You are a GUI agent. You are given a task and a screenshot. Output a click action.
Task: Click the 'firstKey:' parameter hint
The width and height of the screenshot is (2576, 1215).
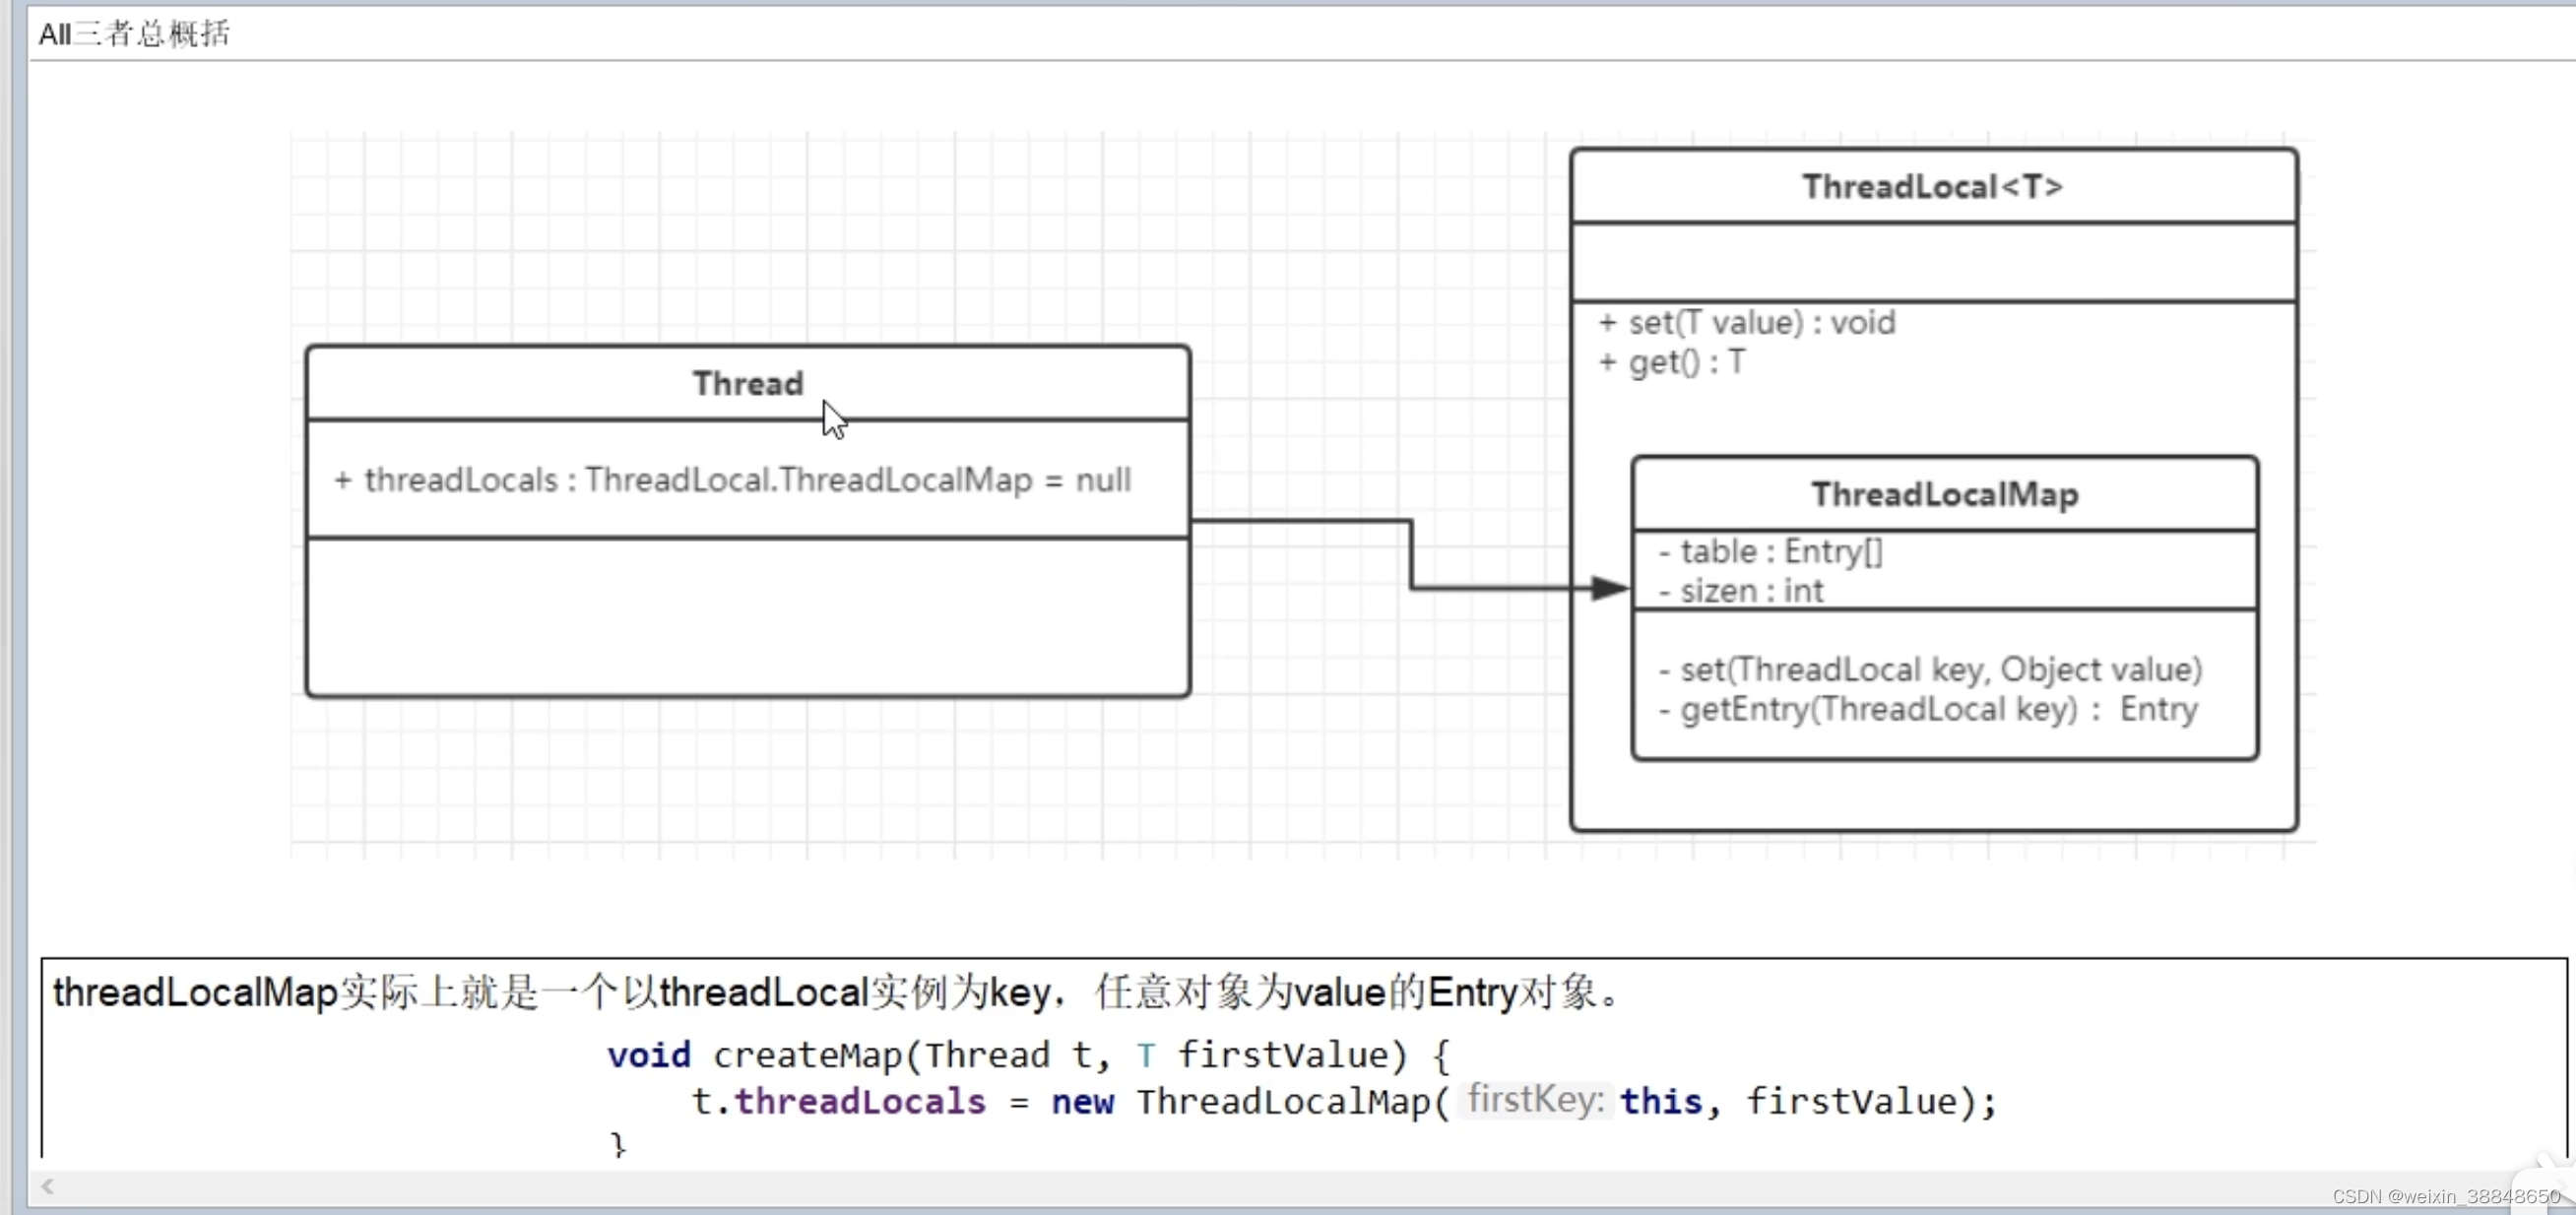coord(1535,1100)
